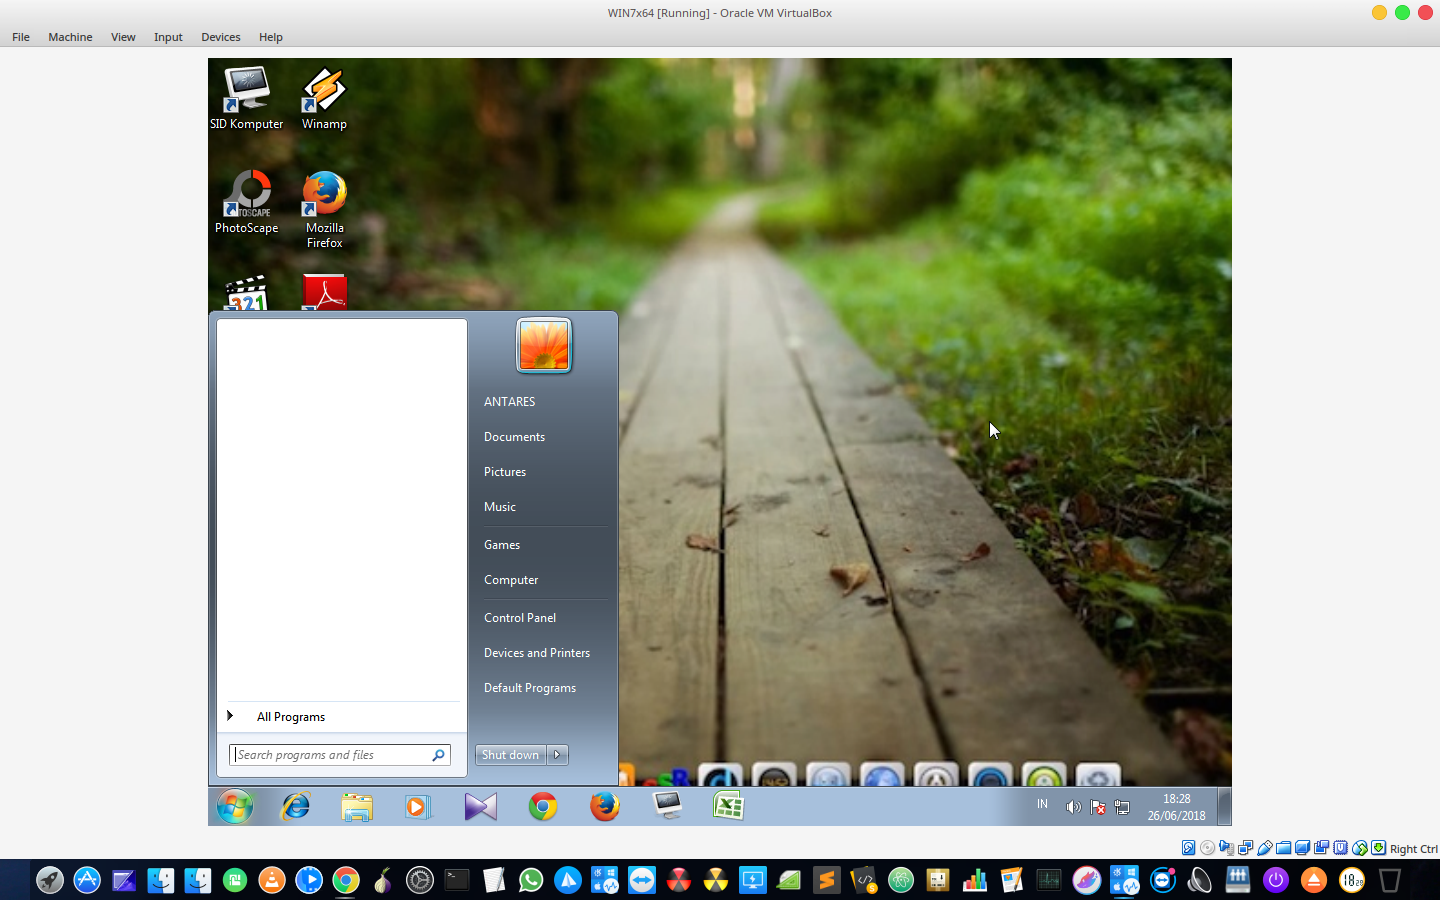Open the volume control in the system tray
Screen dimensions: 1440x900
tap(1073, 807)
